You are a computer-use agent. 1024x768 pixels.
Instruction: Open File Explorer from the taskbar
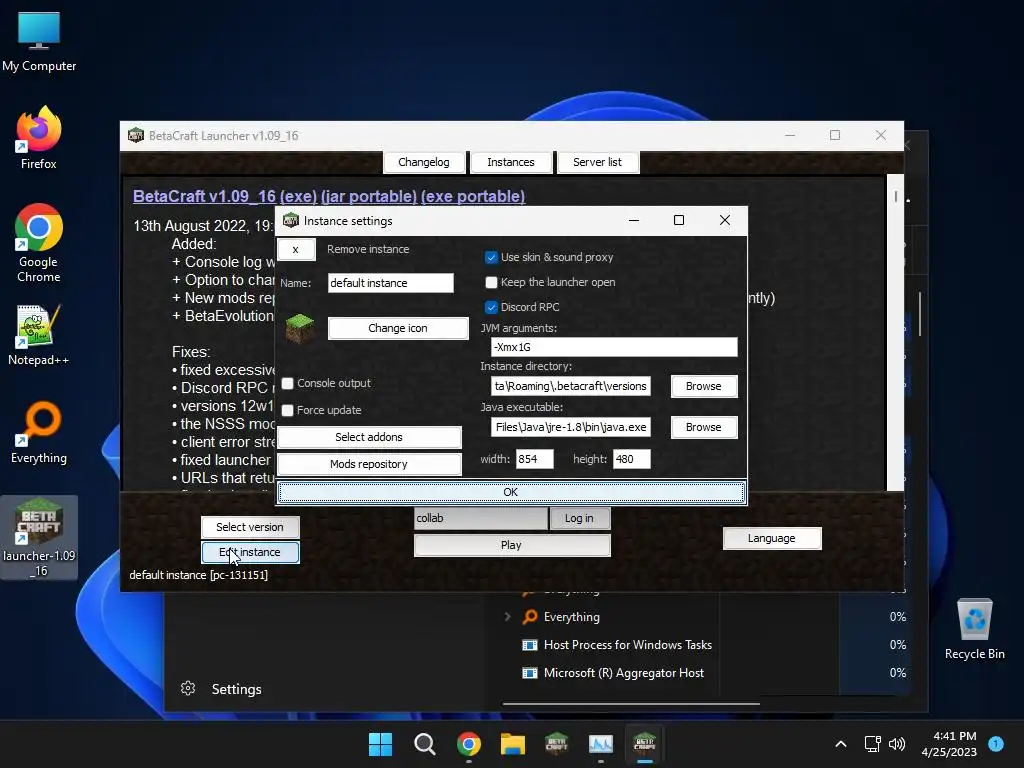pyautogui.click(x=513, y=744)
